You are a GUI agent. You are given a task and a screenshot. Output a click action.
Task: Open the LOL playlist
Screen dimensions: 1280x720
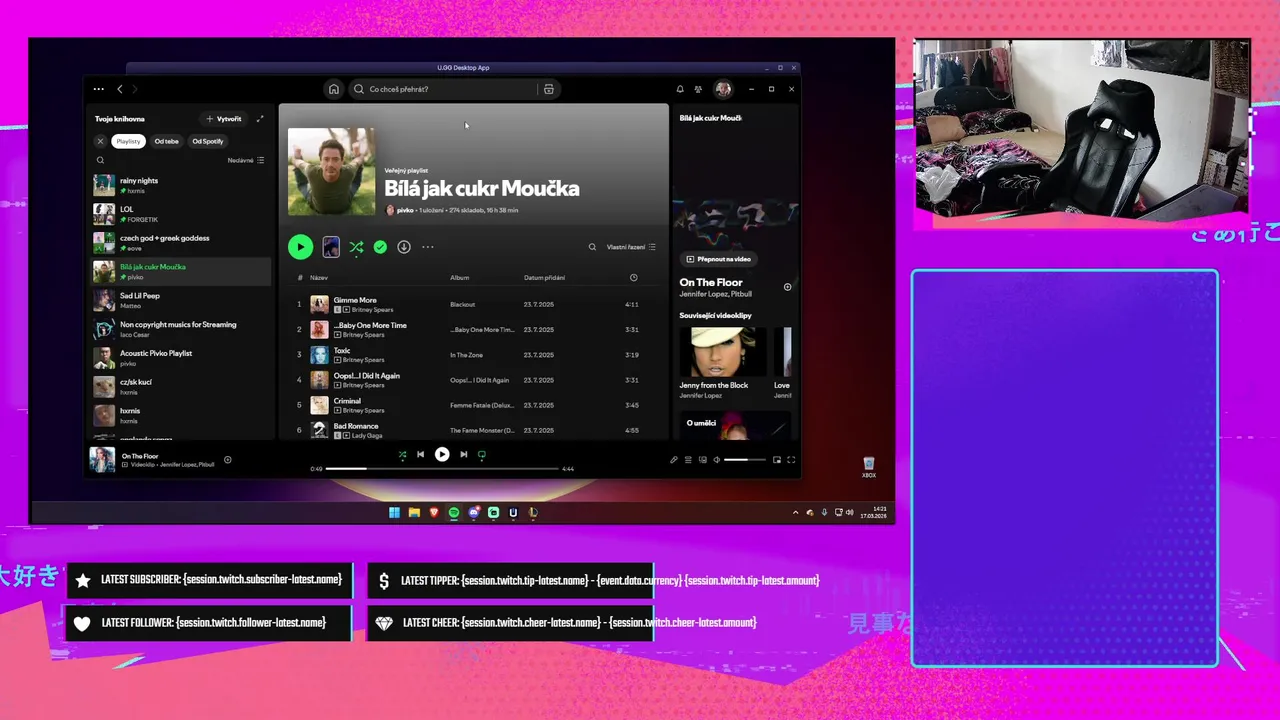pos(181,214)
